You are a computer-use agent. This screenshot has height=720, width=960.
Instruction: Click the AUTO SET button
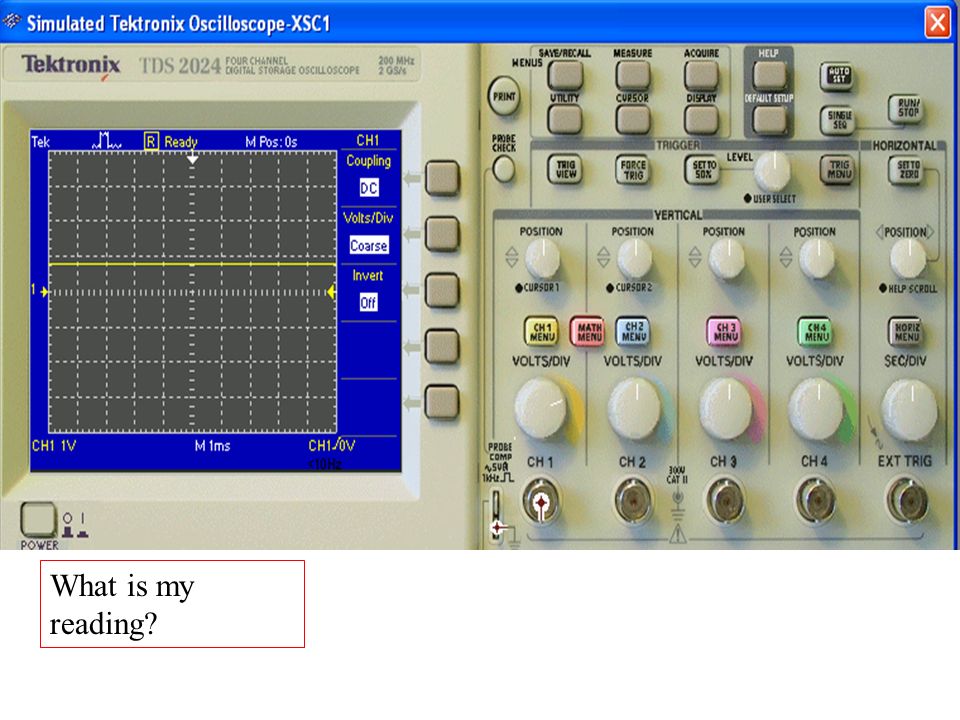coord(838,76)
